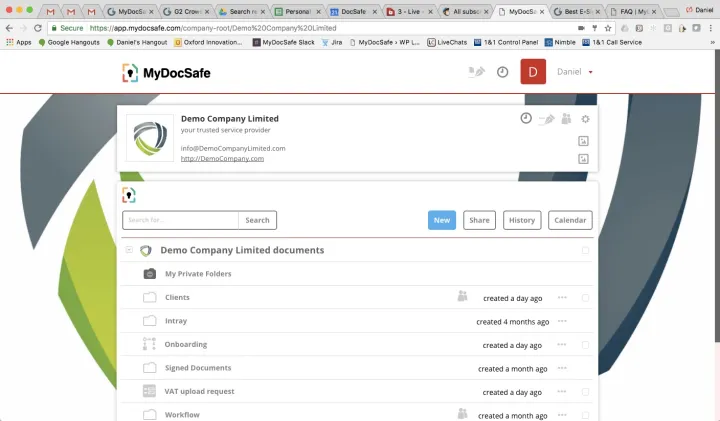Open company settings gear icon
This screenshot has width=720, height=421.
[x=585, y=119]
